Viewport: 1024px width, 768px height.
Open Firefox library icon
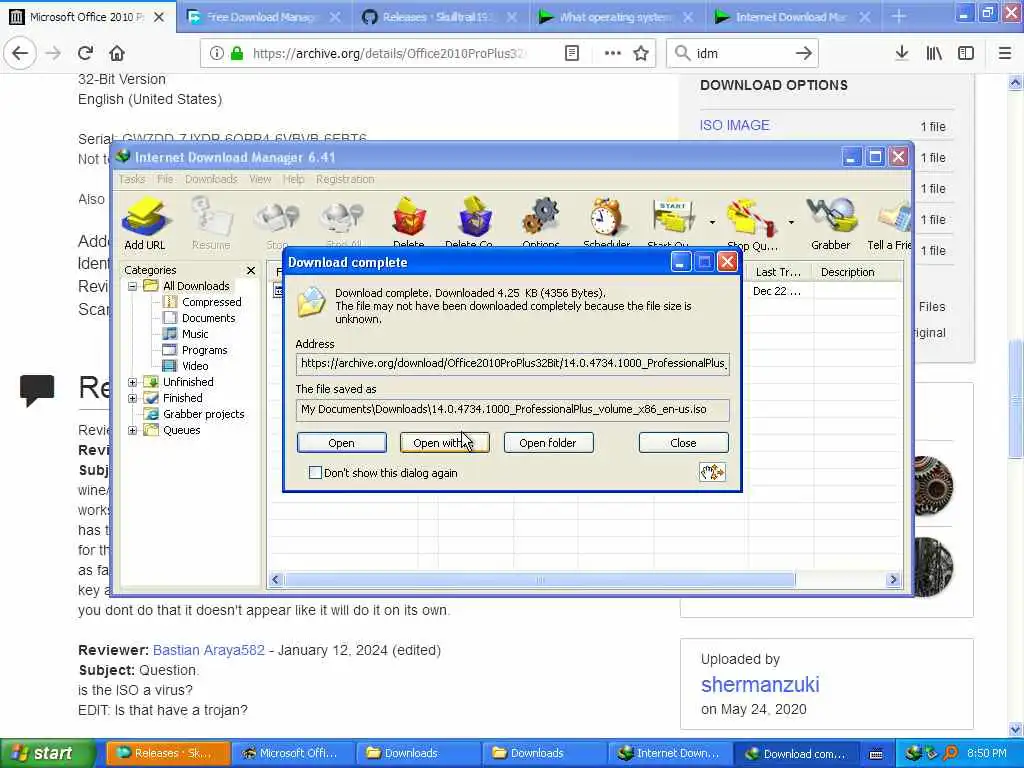pyautogui.click(x=934, y=54)
